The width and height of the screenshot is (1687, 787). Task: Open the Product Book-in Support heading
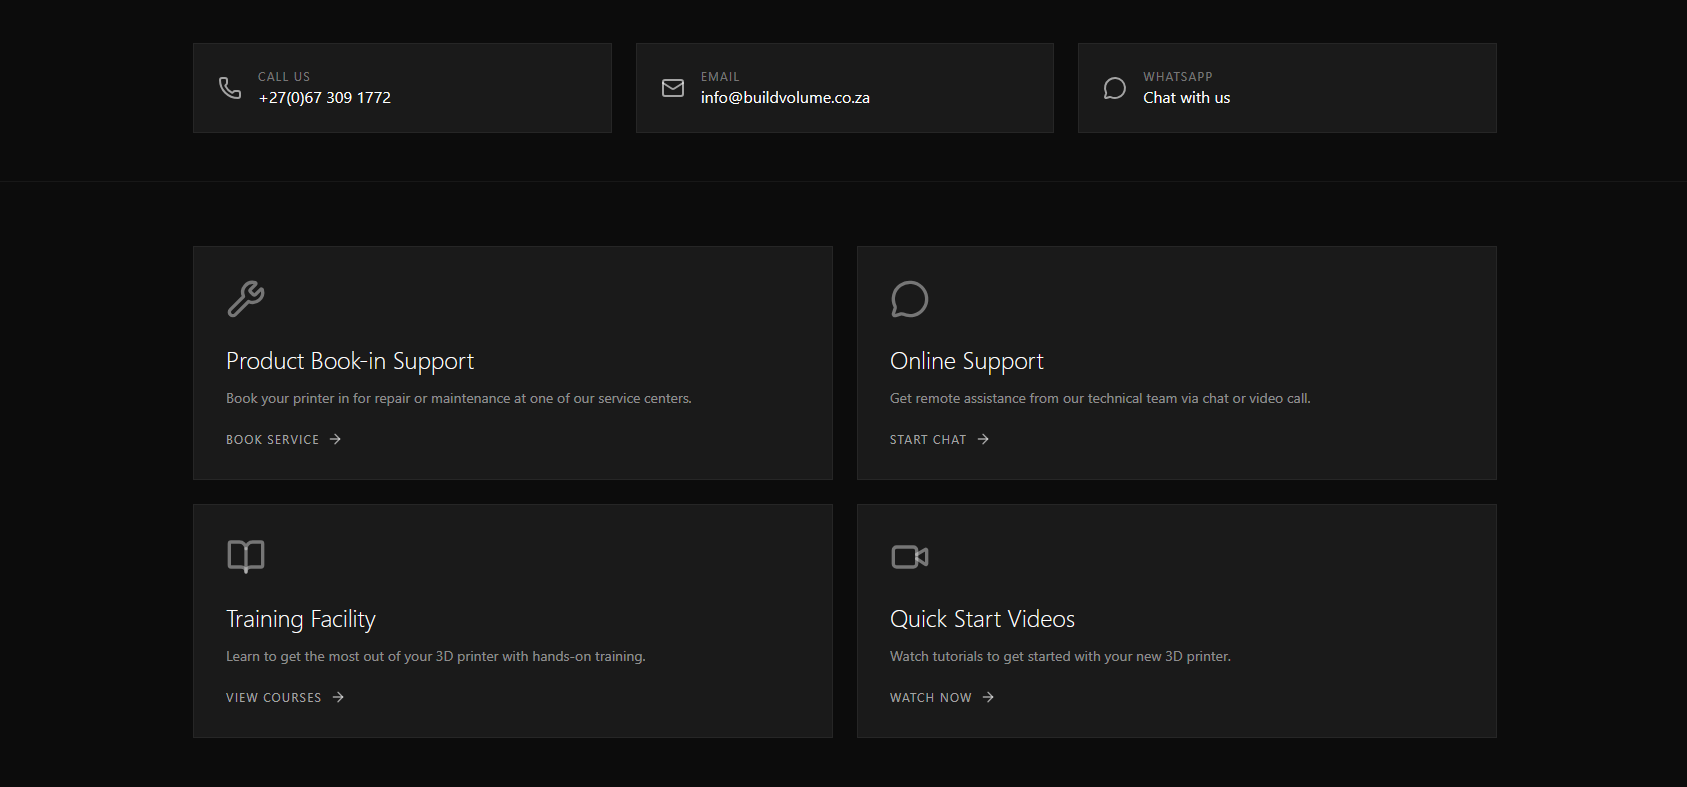point(350,361)
